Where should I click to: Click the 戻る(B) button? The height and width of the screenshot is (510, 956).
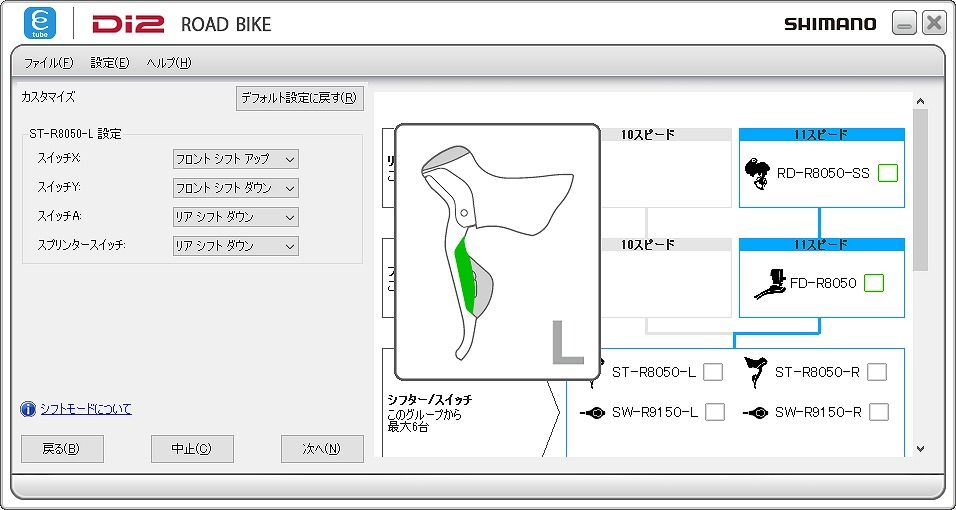point(62,449)
